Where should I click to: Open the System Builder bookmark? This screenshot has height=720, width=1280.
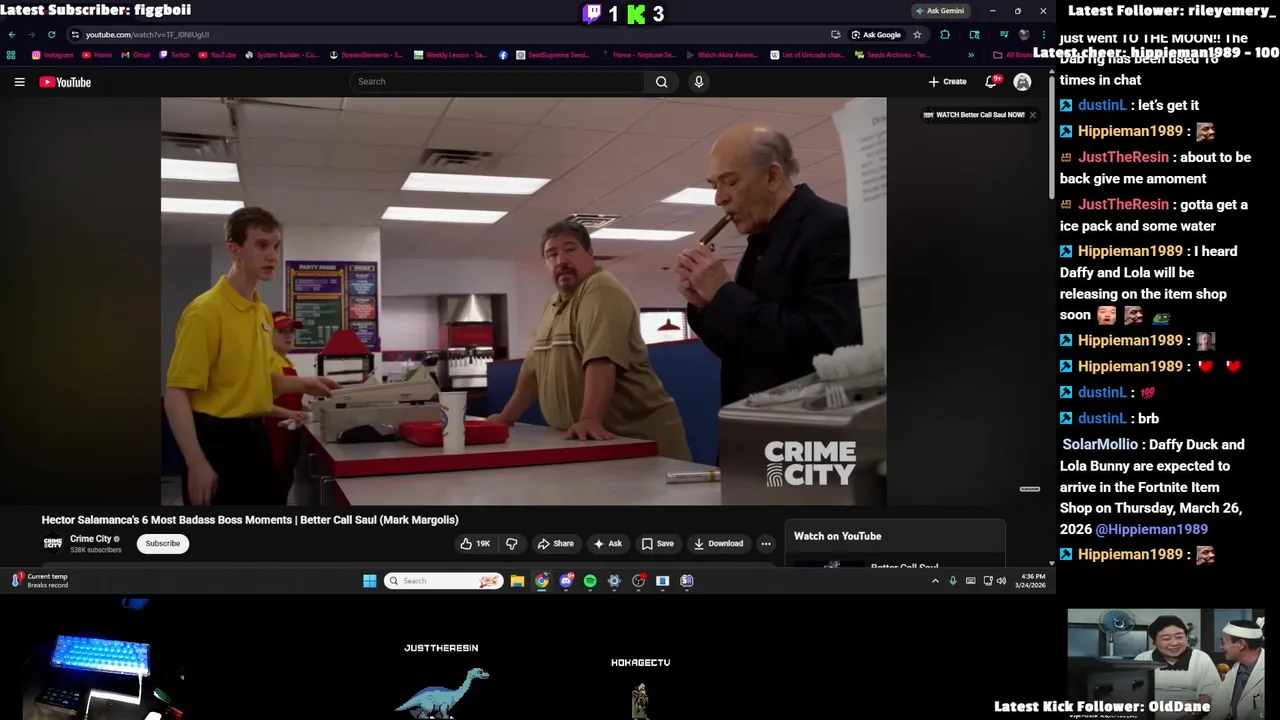[x=282, y=55]
